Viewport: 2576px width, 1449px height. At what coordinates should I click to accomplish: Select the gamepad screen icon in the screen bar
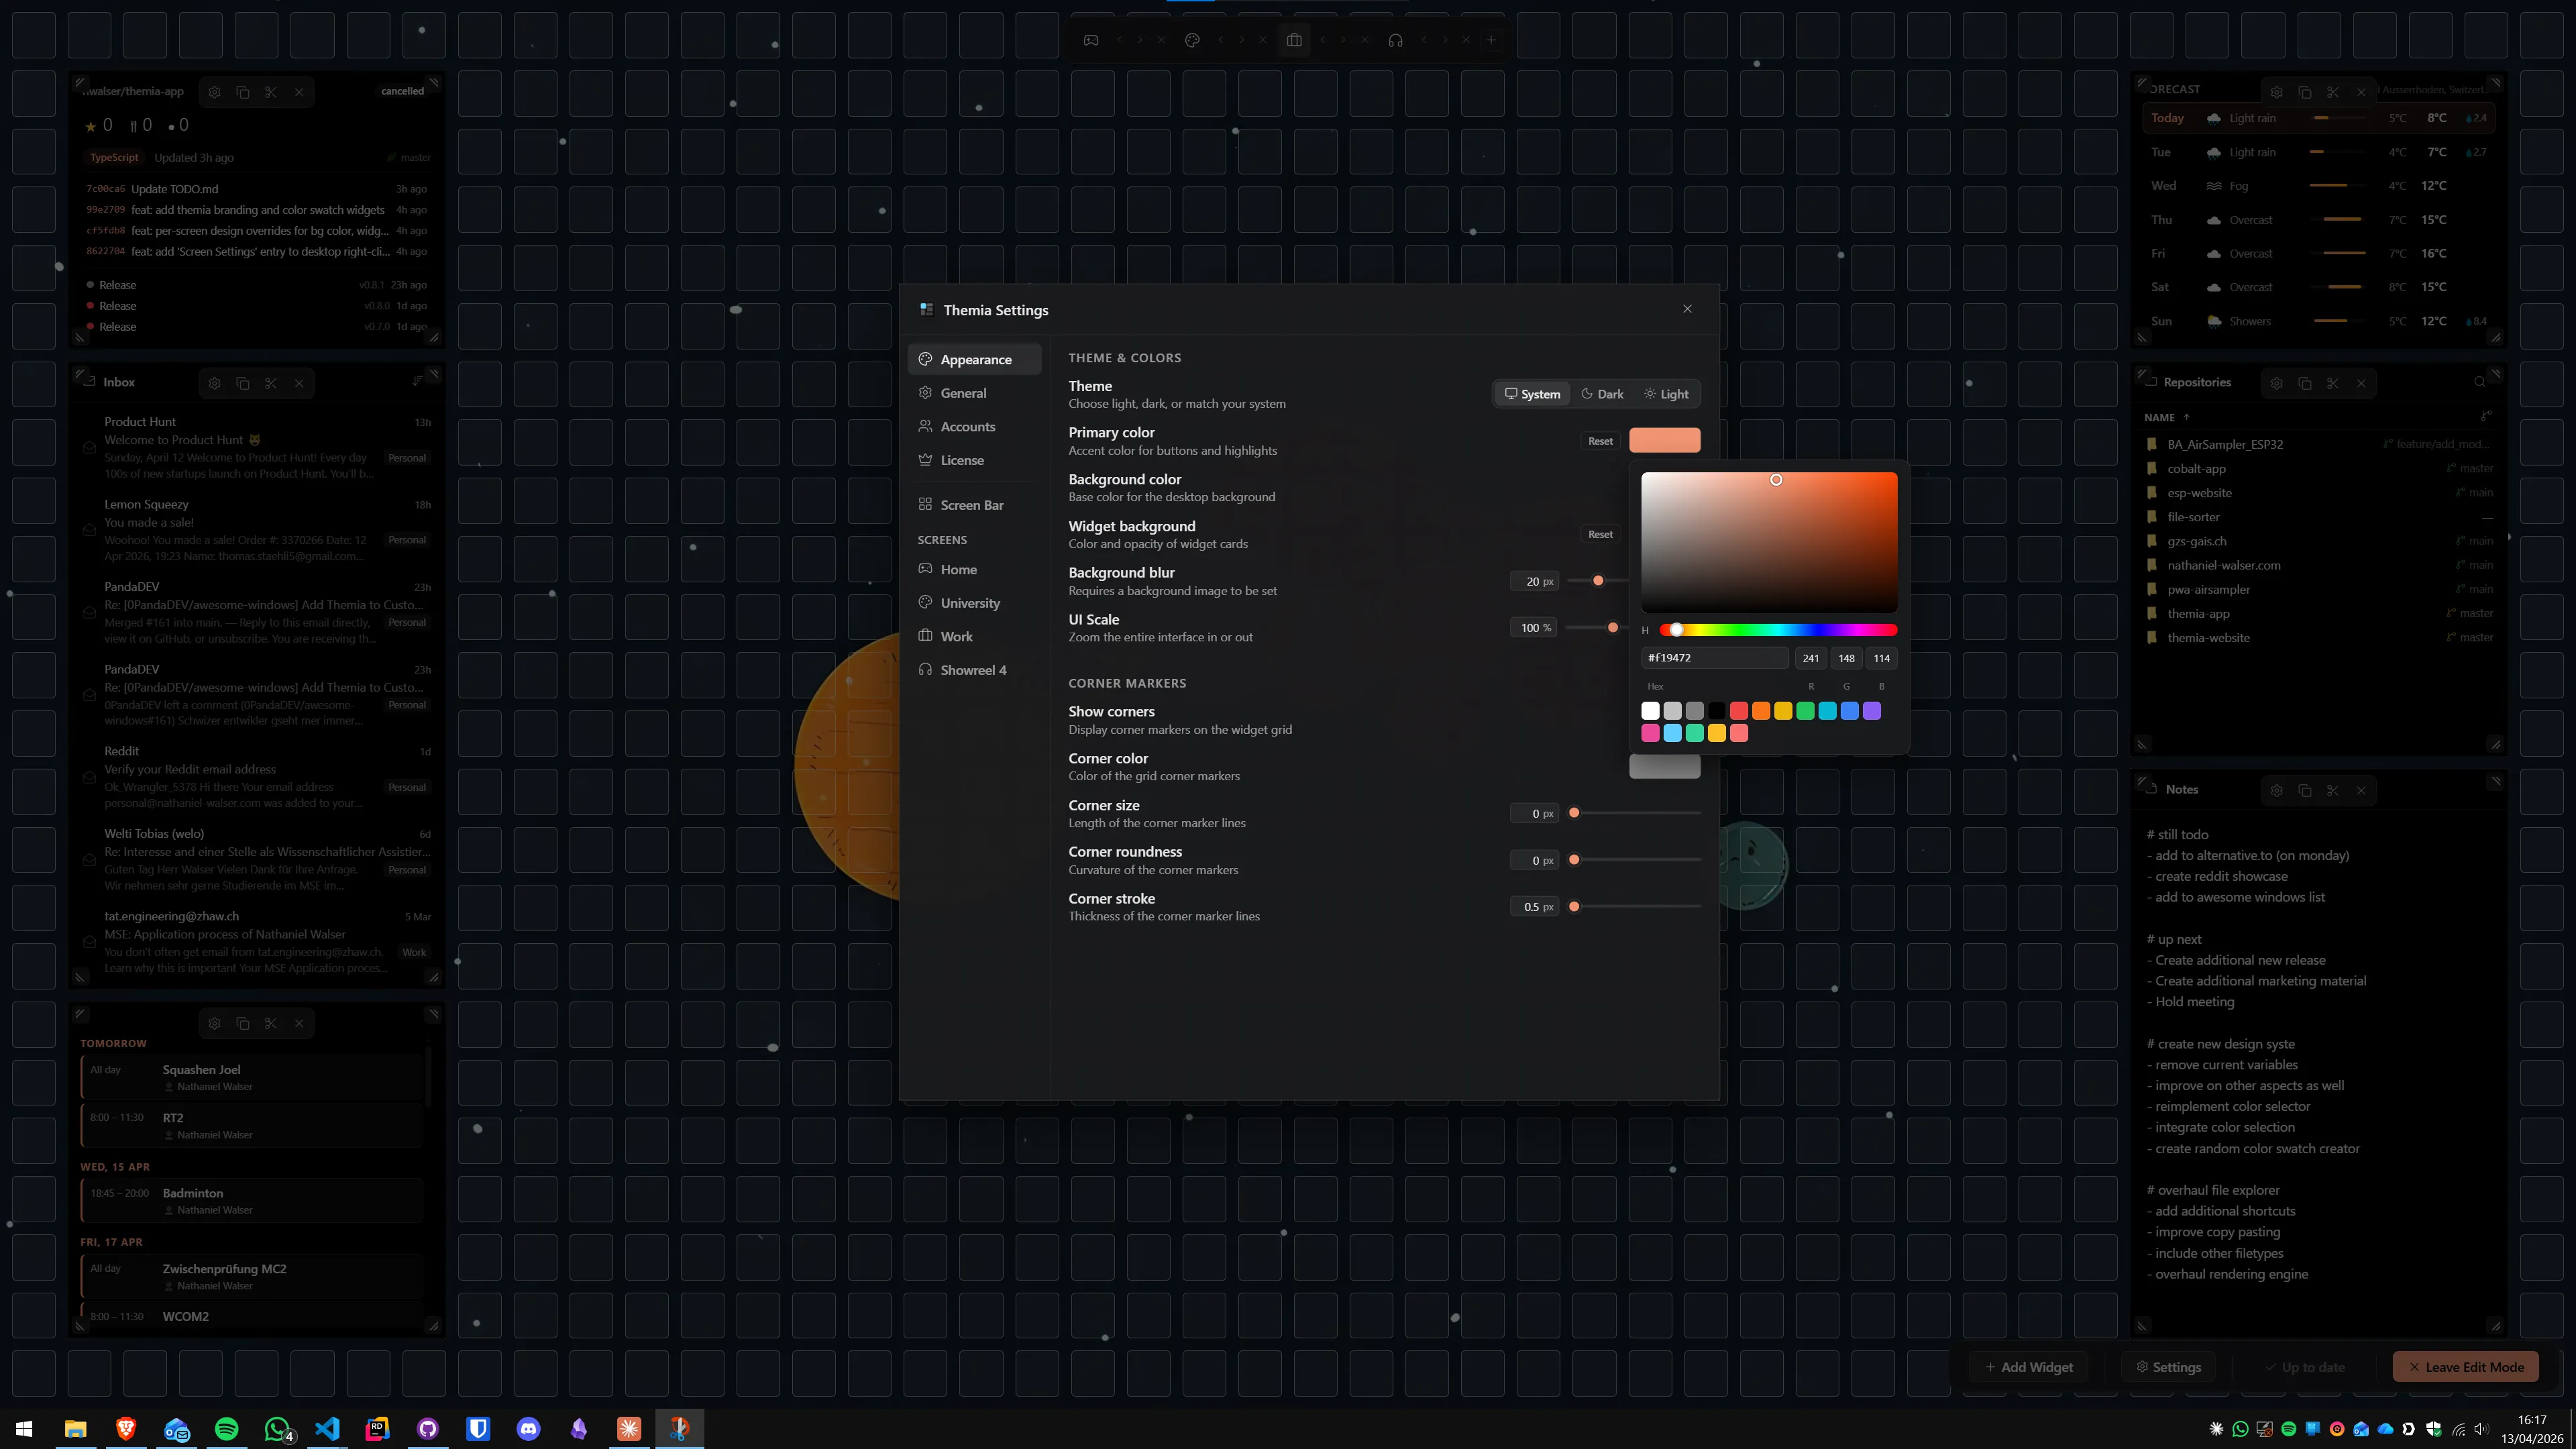(1090, 40)
